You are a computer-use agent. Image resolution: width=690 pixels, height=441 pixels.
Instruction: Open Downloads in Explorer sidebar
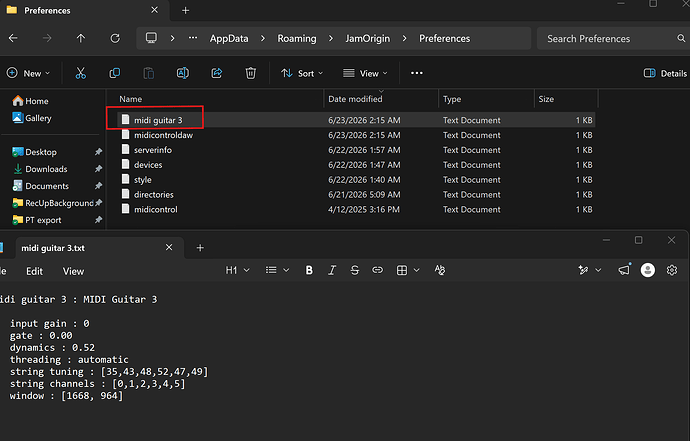point(40,169)
